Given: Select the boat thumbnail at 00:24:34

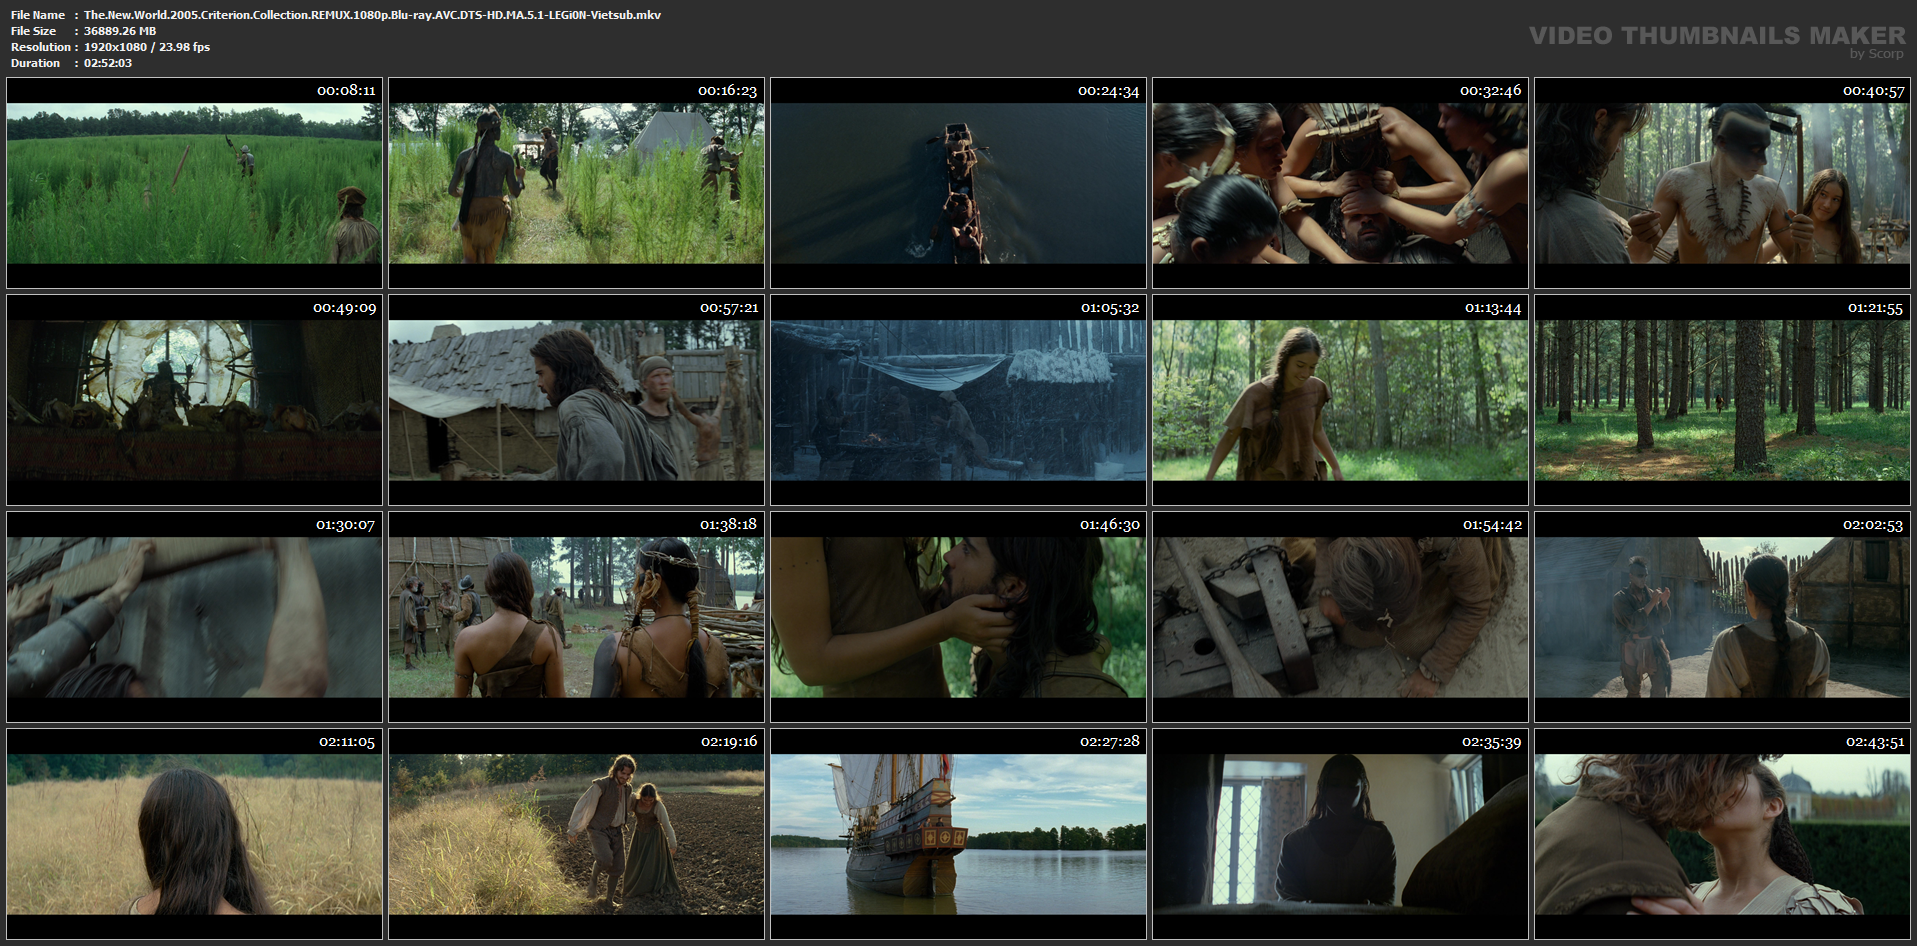Looking at the screenshot, I should pos(958,183).
